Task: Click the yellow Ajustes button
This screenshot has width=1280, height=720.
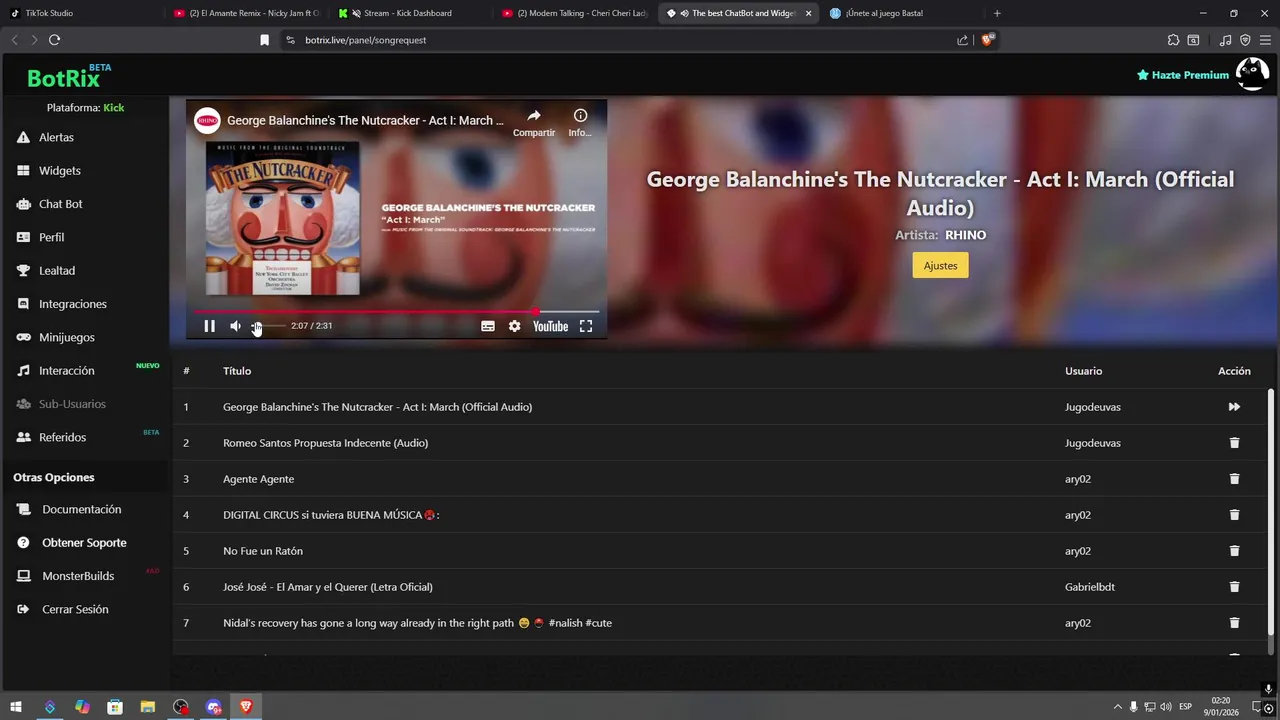Action: click(x=940, y=265)
